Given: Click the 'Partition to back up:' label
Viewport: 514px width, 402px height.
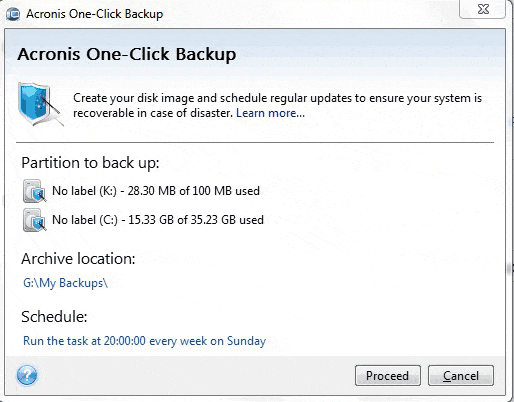Looking at the screenshot, I should point(90,163).
